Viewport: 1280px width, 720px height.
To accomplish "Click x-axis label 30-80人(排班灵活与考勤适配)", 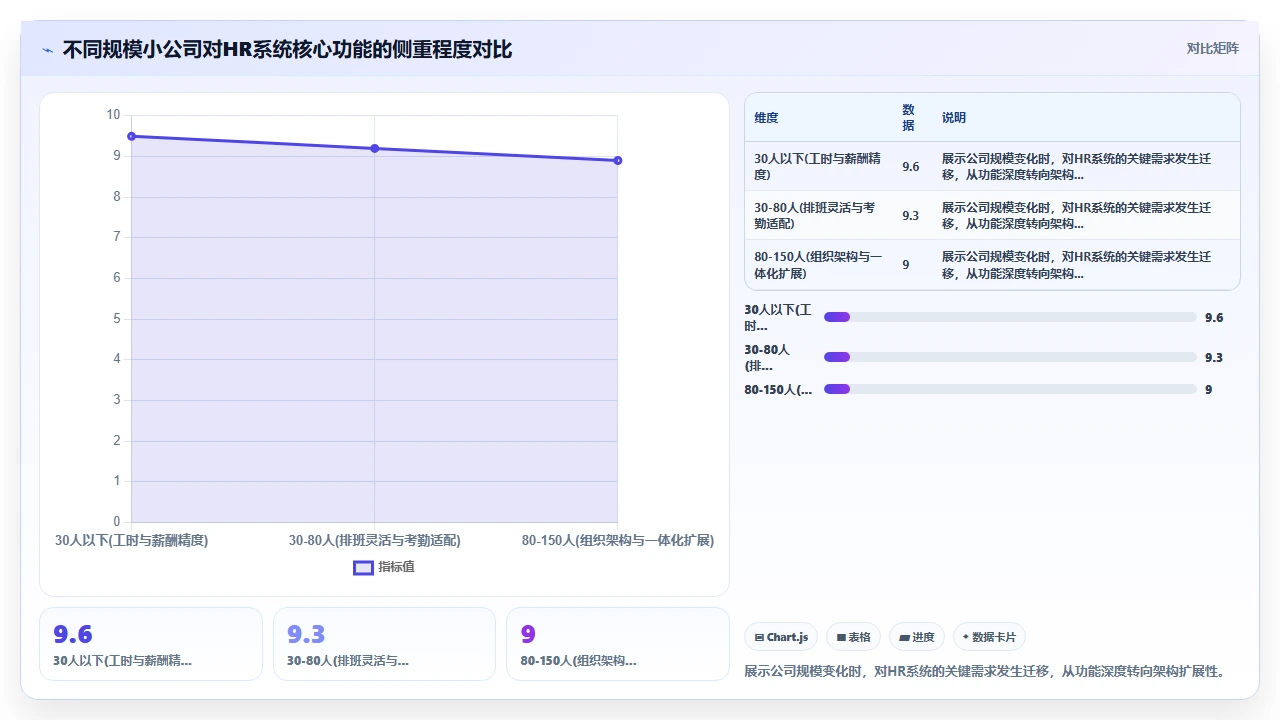I will pyautogui.click(x=375, y=540).
